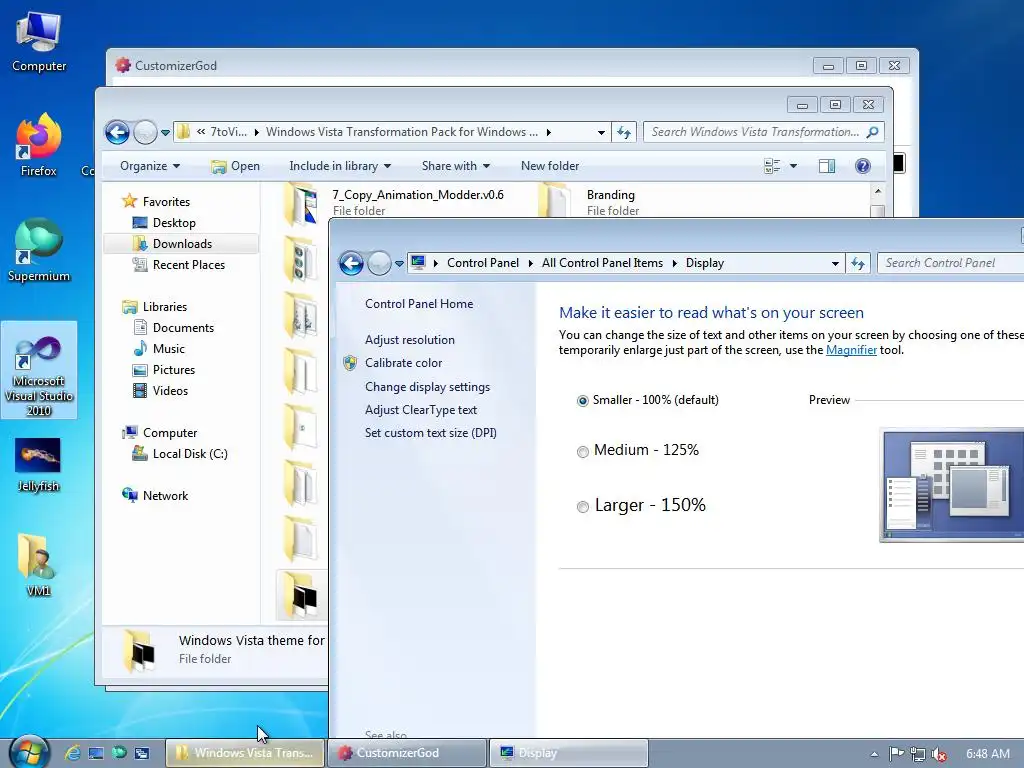The image size is (1024, 768).
Task: Switch to the CustomizerGod taskbar button
Action: click(408, 753)
